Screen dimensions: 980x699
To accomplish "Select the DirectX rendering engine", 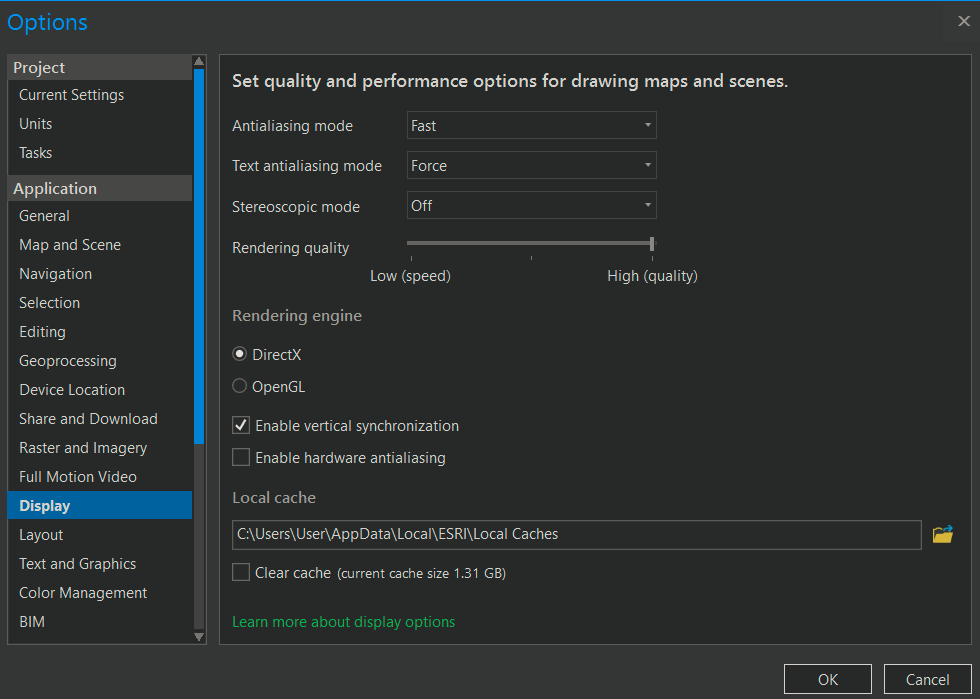I will click(x=240, y=354).
